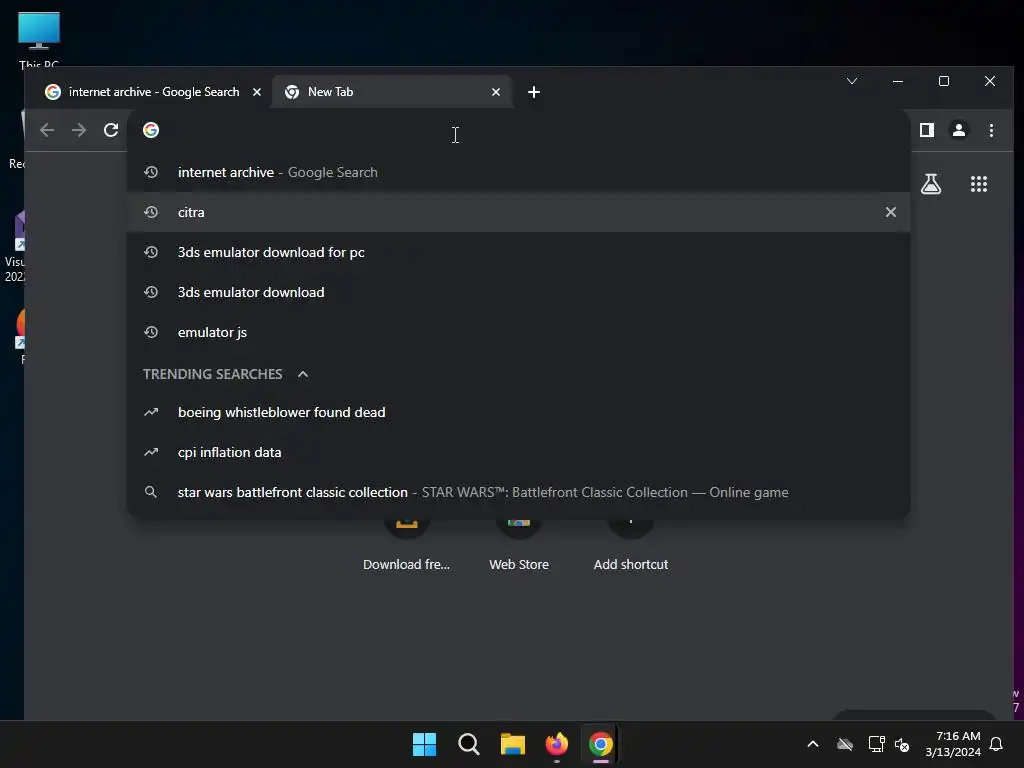Click history icon beside 'emulator js'
This screenshot has width=1024, height=768.
pos(151,332)
